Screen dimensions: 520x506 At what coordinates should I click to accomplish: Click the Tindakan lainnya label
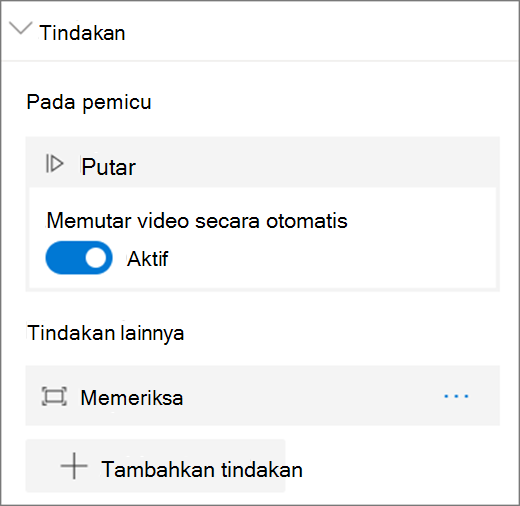(x=106, y=333)
